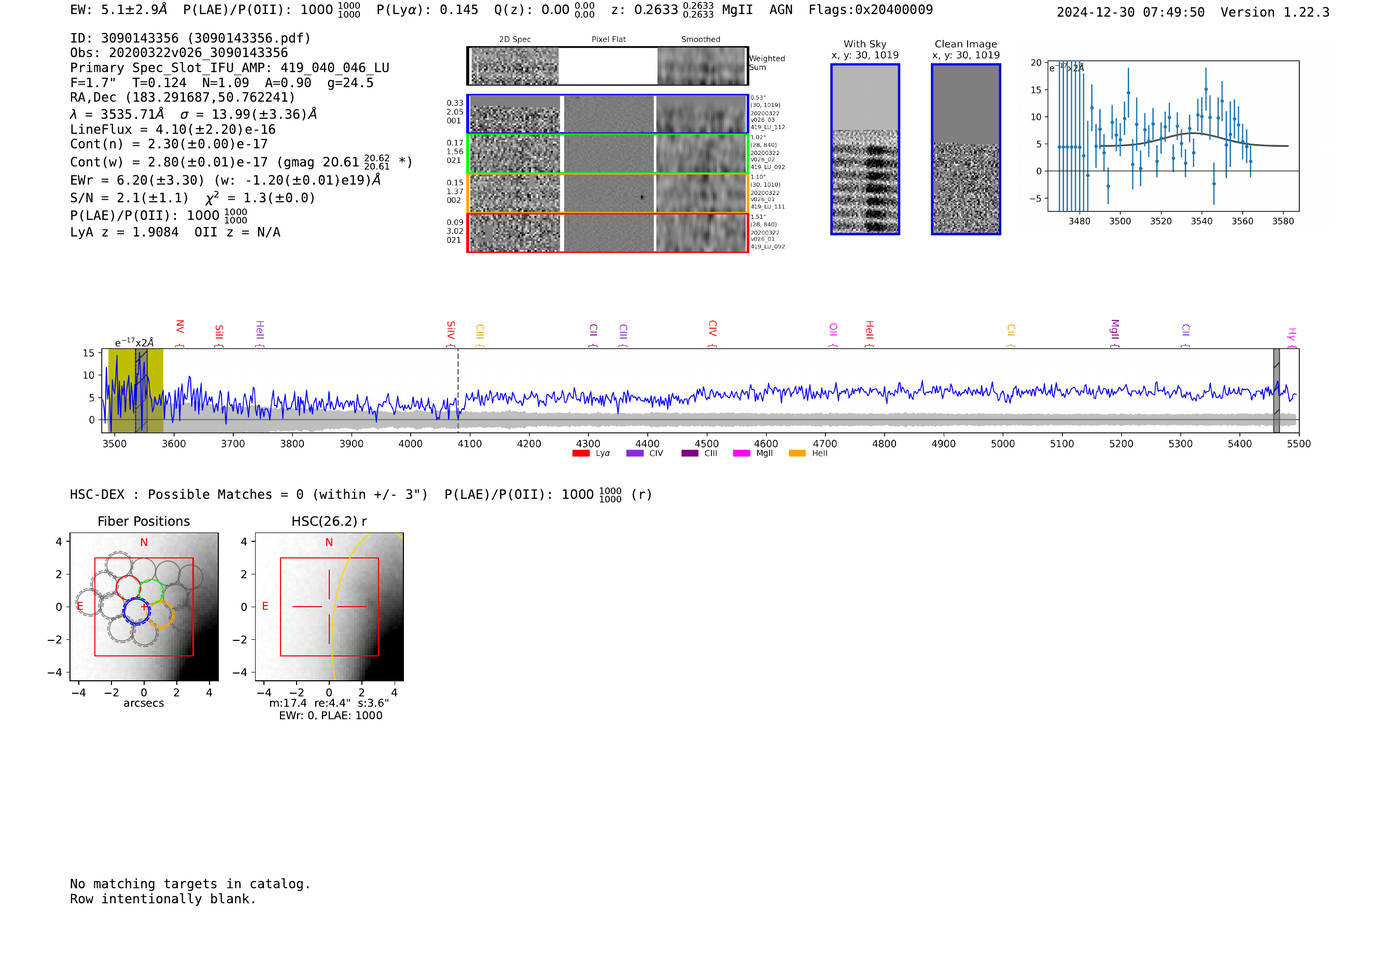Click the Version 1.22.3 label
The height and width of the screenshot is (953, 1400).
[x=1275, y=12]
